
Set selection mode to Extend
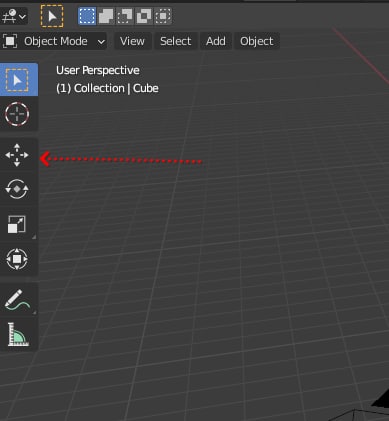[x=106, y=16]
